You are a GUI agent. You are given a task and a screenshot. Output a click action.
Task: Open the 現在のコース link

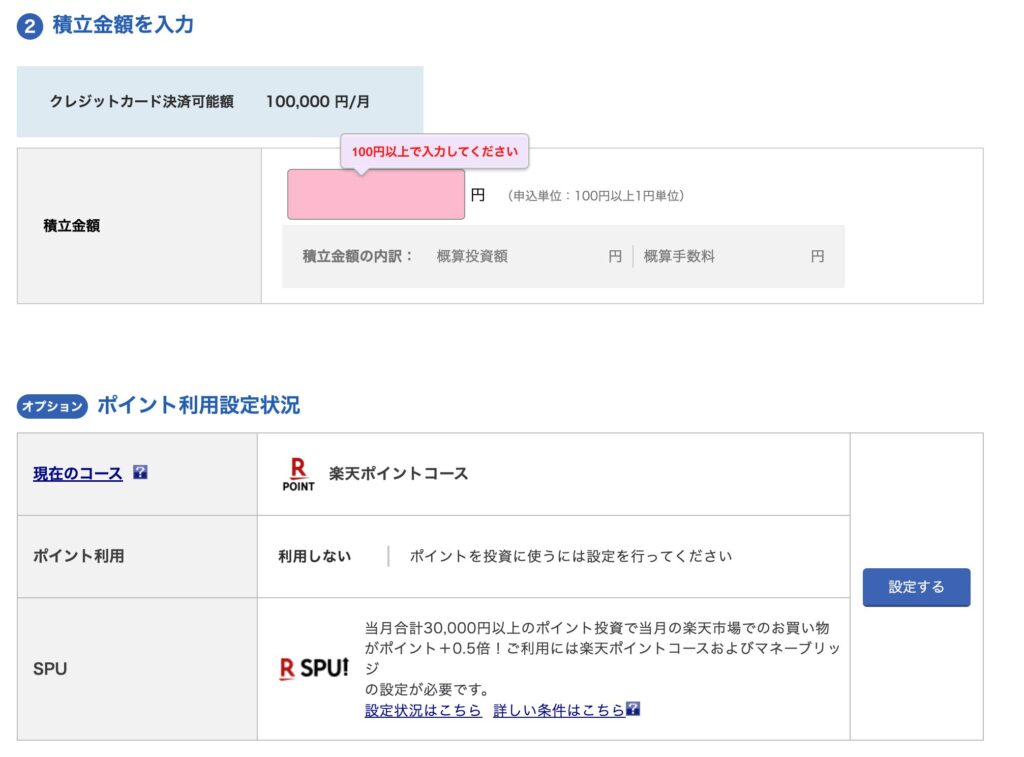(x=78, y=474)
